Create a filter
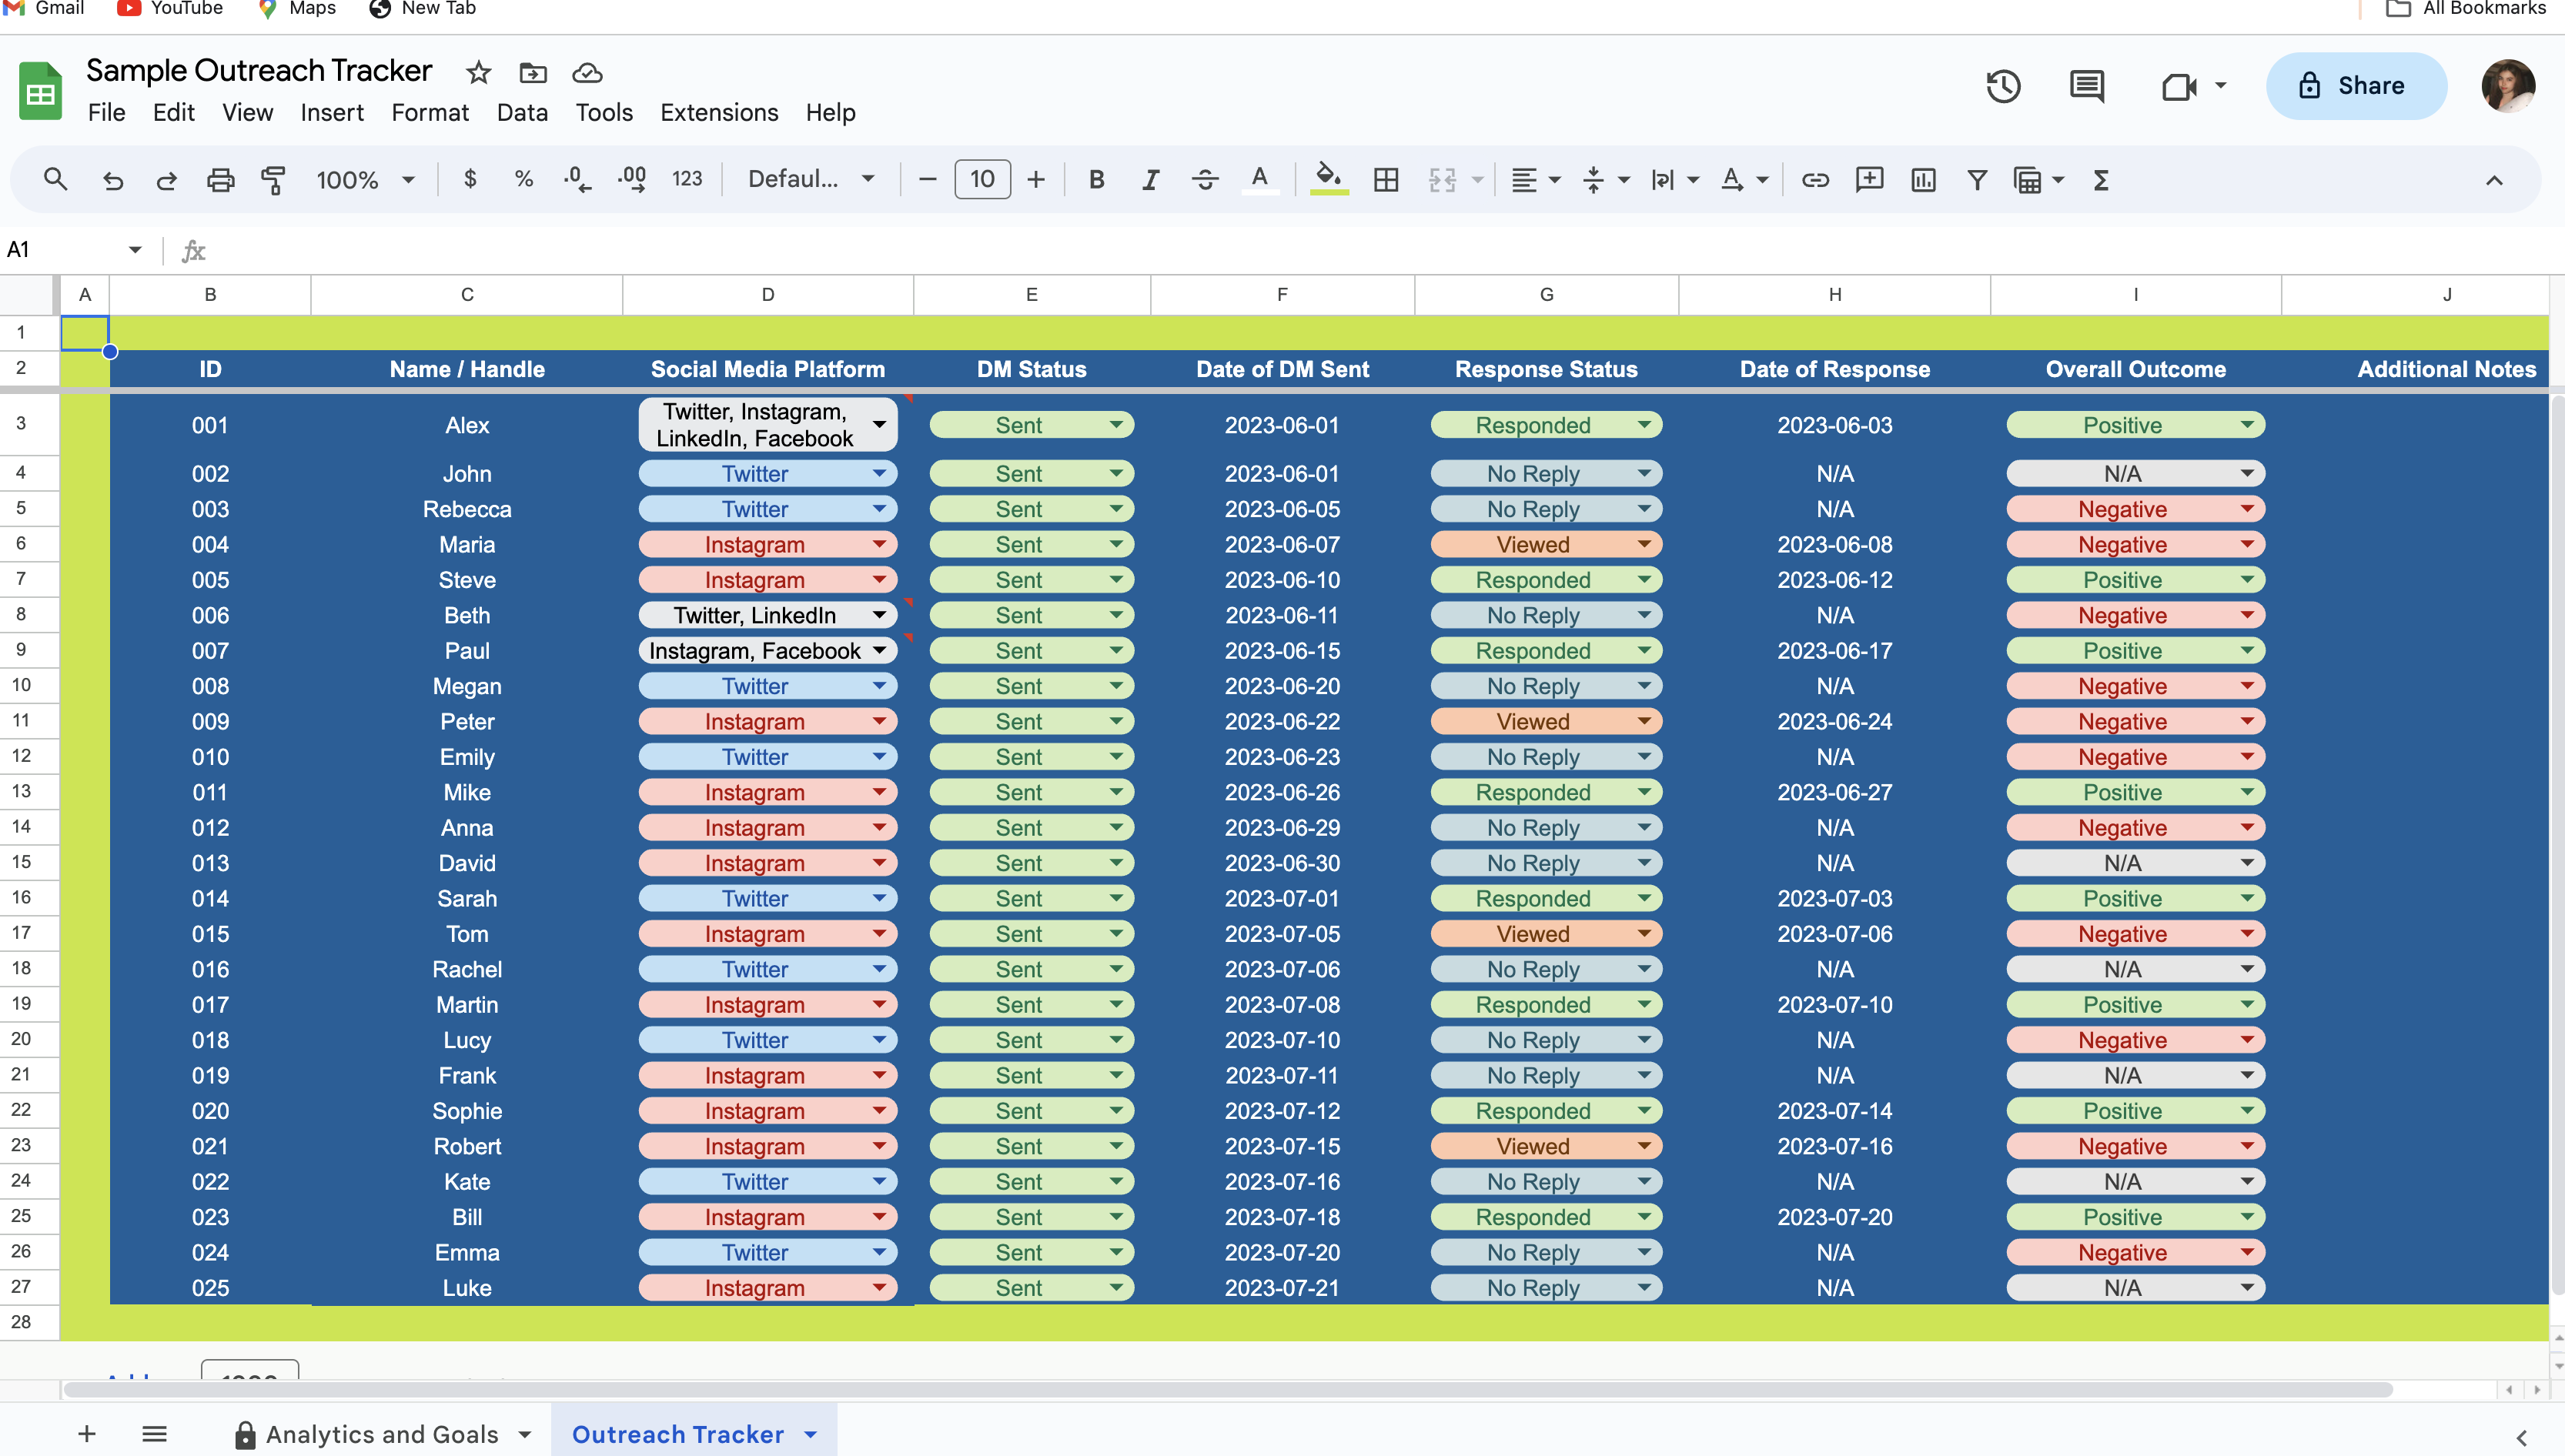Viewport: 2565px width, 1456px height. tap(1977, 180)
